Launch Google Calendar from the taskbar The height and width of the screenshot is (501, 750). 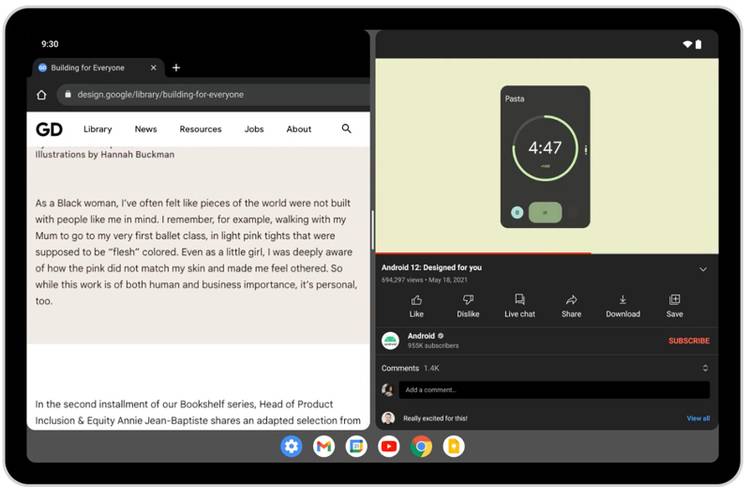coord(356,447)
